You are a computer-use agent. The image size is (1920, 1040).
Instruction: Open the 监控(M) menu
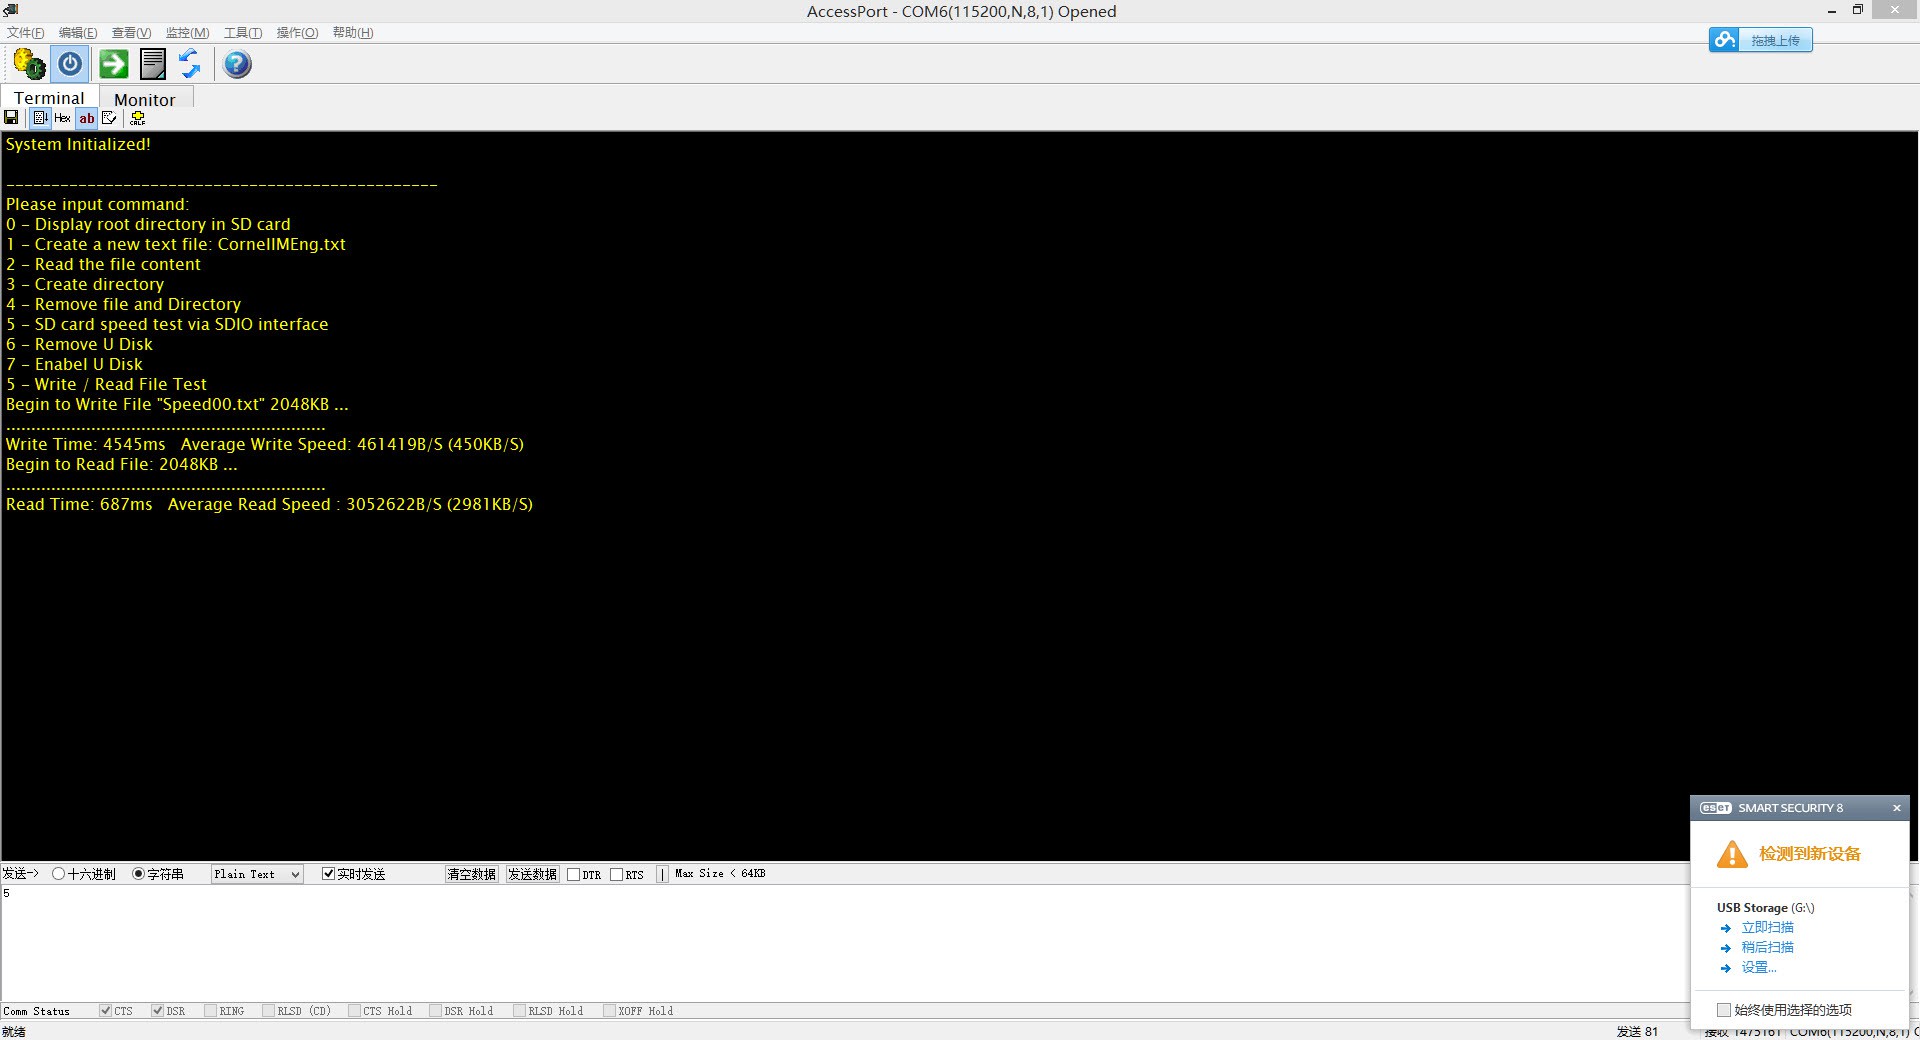click(x=187, y=33)
